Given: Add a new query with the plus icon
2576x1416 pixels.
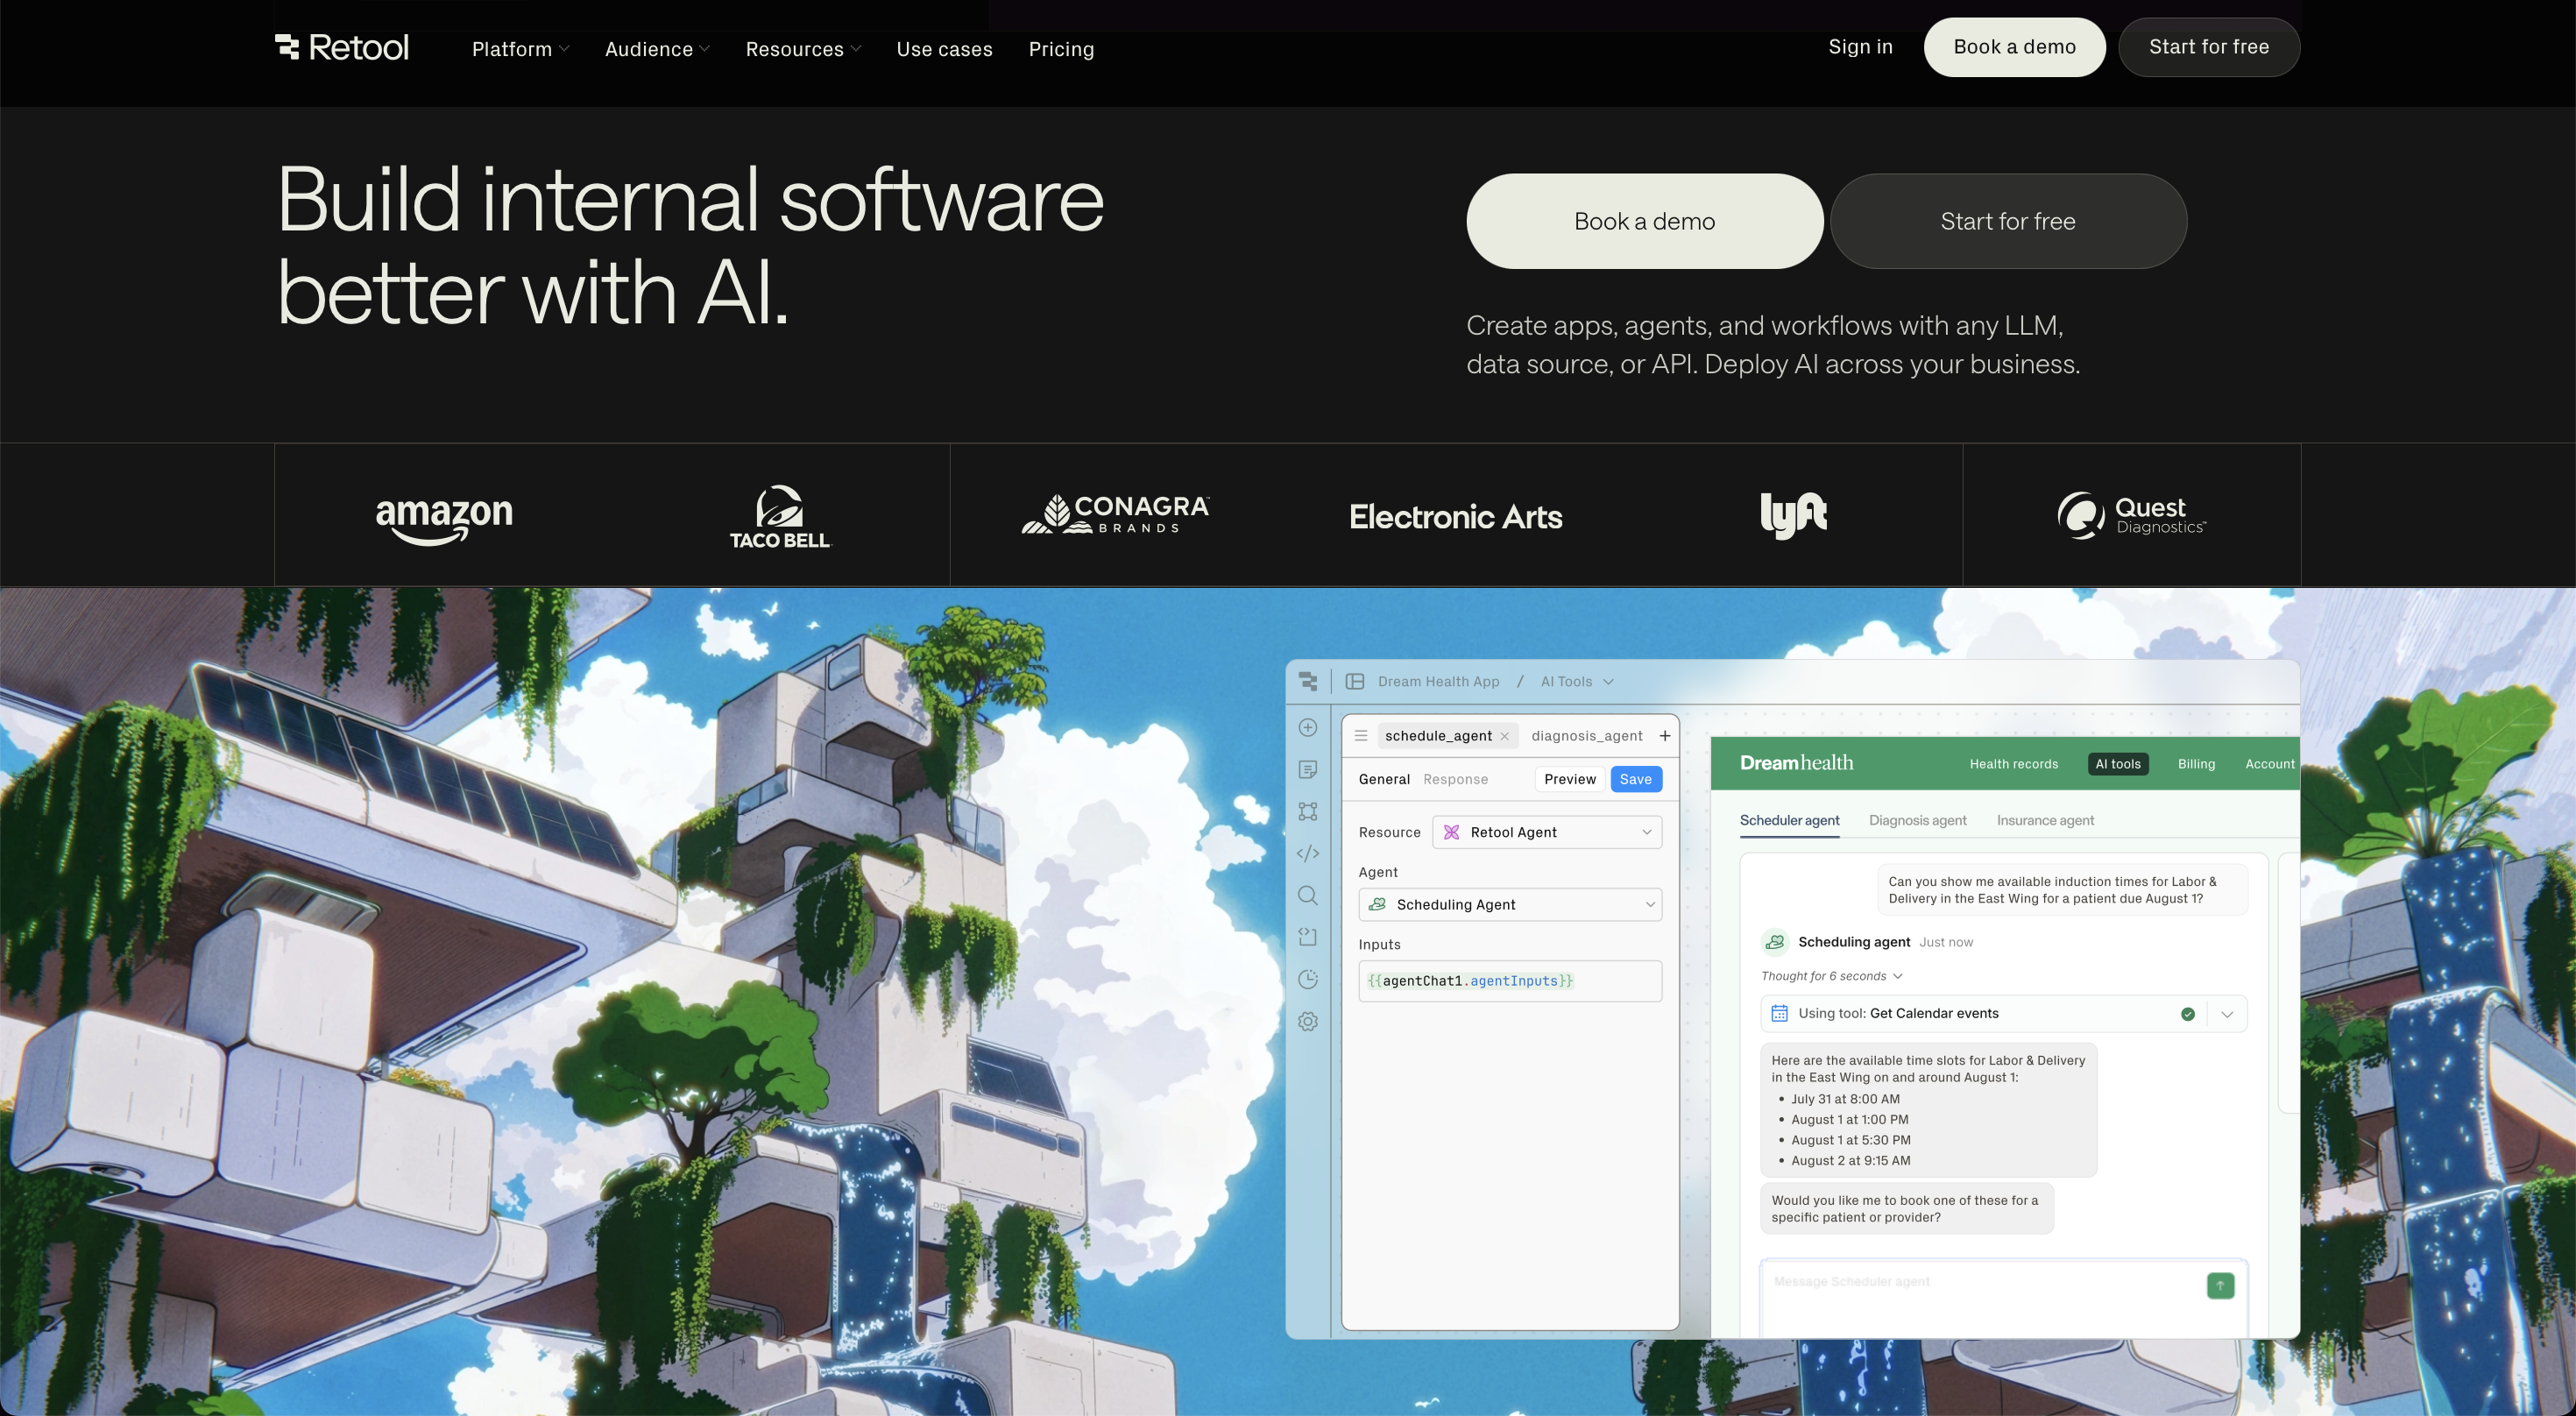Looking at the screenshot, I should click(x=1665, y=736).
